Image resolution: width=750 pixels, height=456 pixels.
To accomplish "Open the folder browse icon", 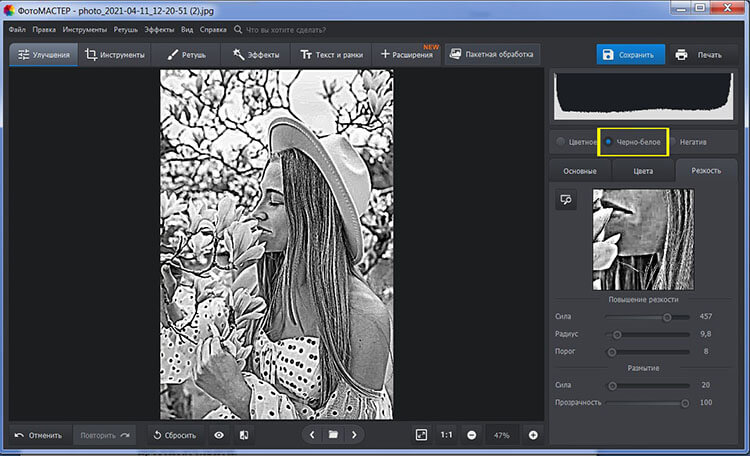I will tap(333, 435).
